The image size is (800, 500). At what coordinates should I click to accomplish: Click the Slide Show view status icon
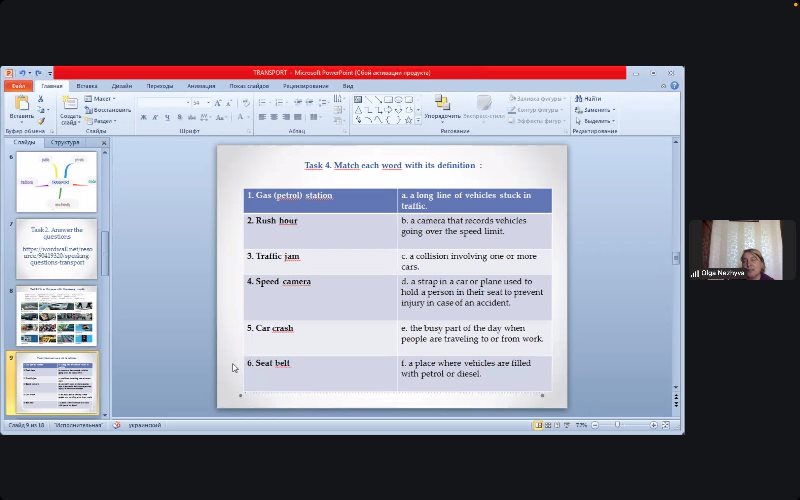pyautogui.click(x=567, y=425)
